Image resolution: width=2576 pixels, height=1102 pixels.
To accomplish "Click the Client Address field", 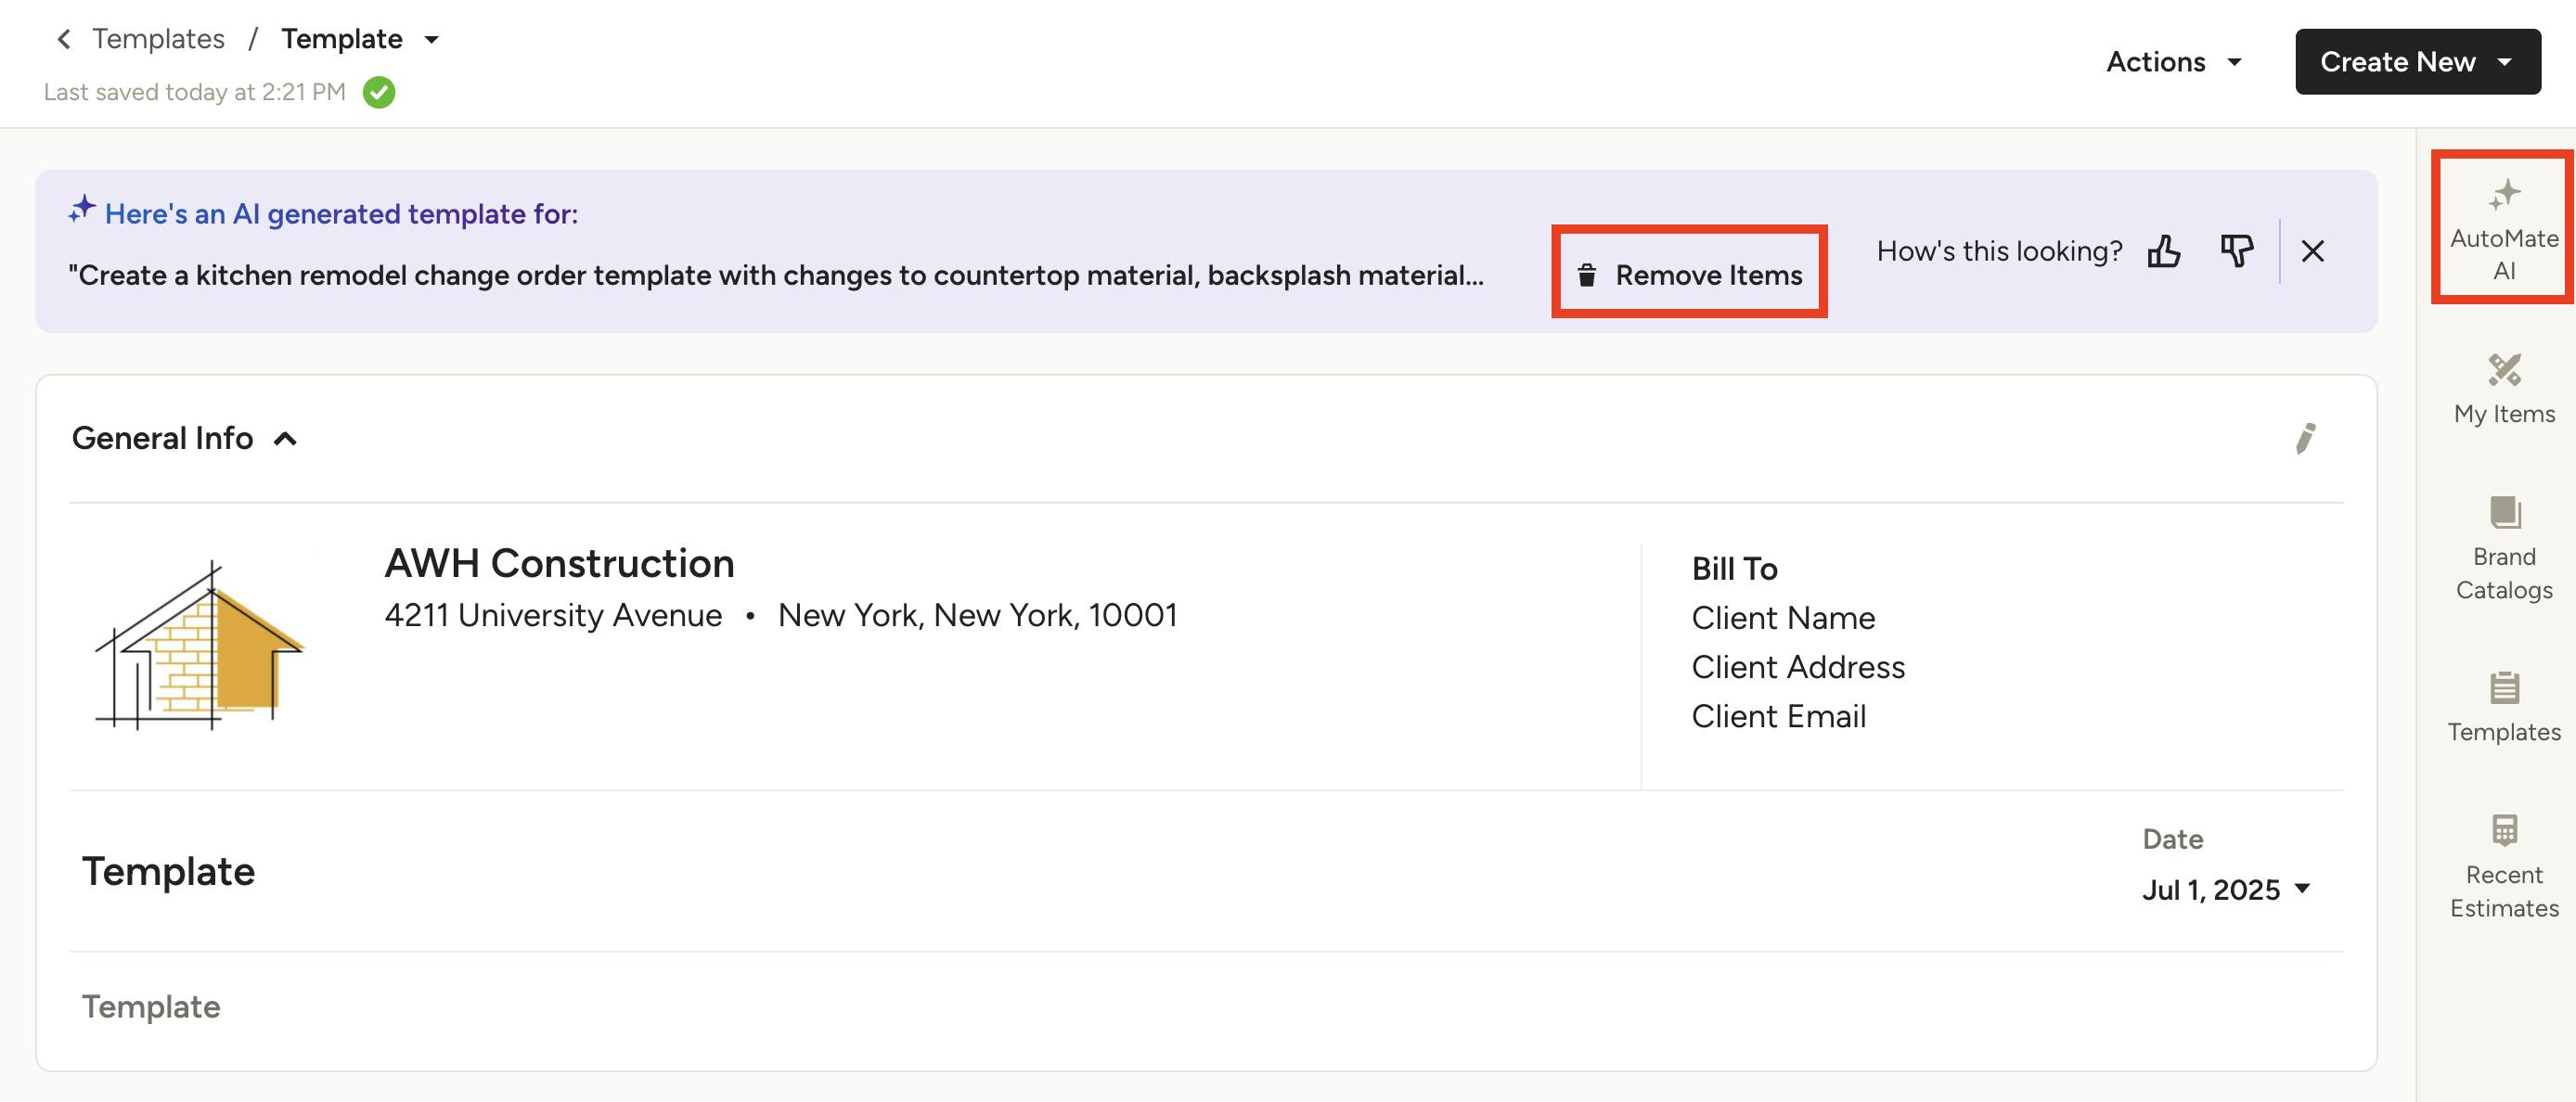I will [1798, 667].
